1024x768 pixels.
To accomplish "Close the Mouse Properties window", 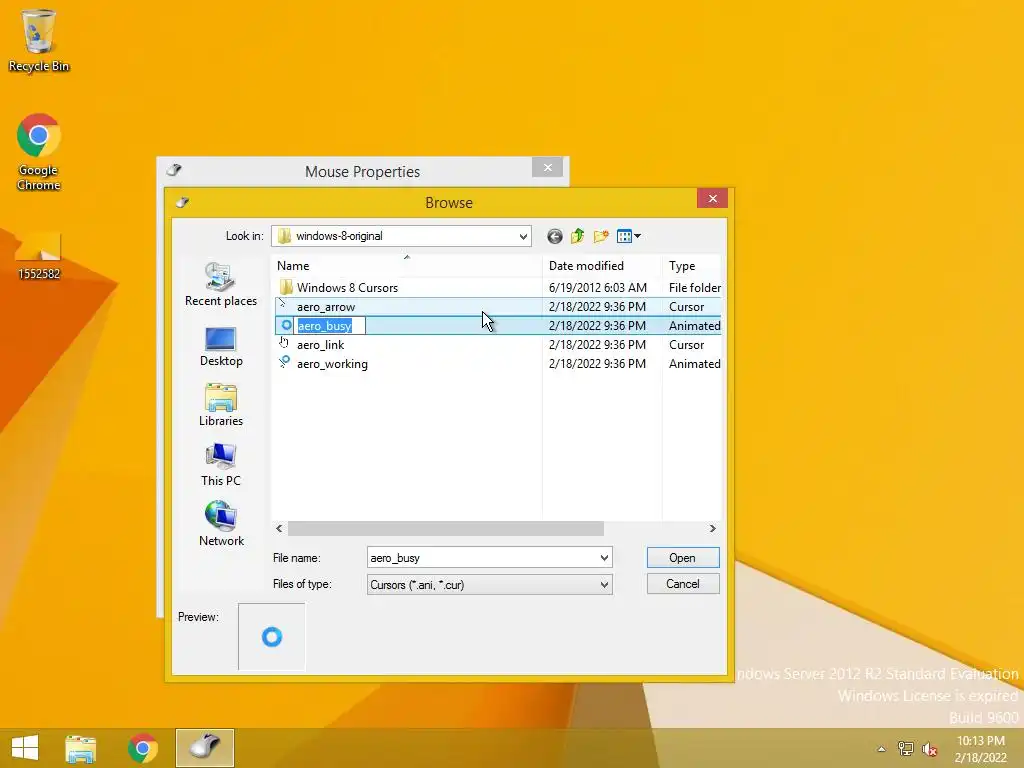I will click(547, 168).
